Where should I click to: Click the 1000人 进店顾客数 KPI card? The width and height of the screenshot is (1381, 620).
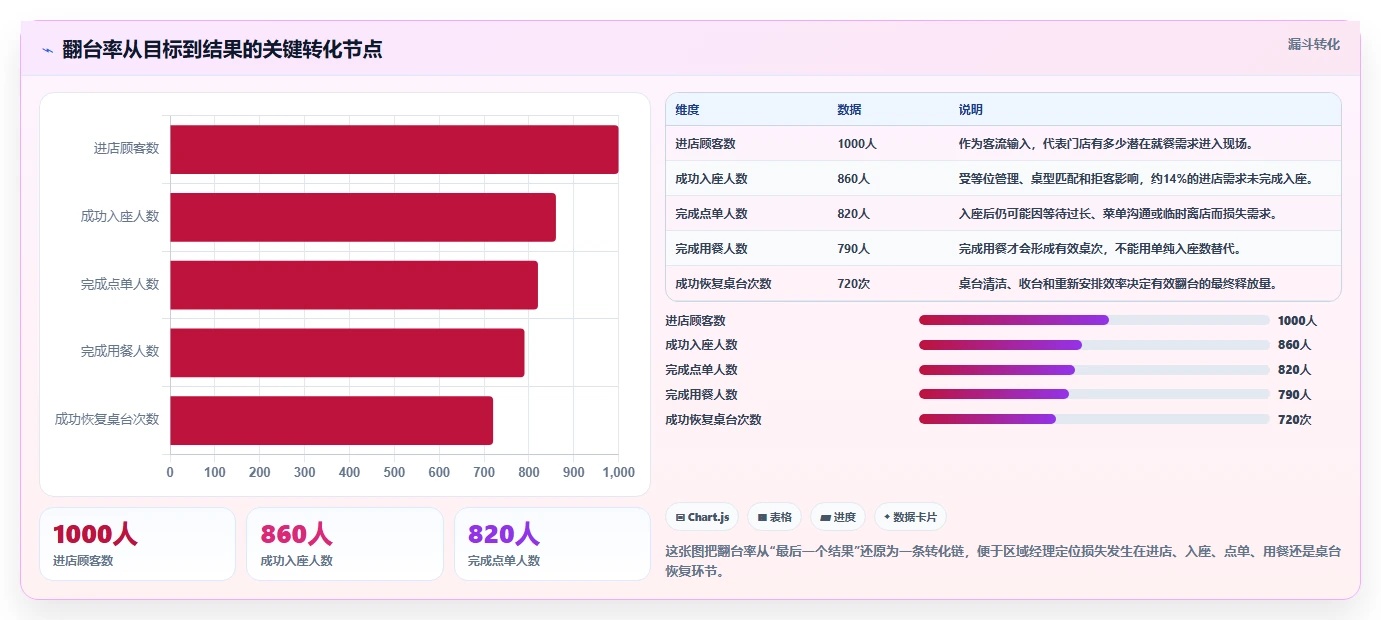tap(137, 544)
